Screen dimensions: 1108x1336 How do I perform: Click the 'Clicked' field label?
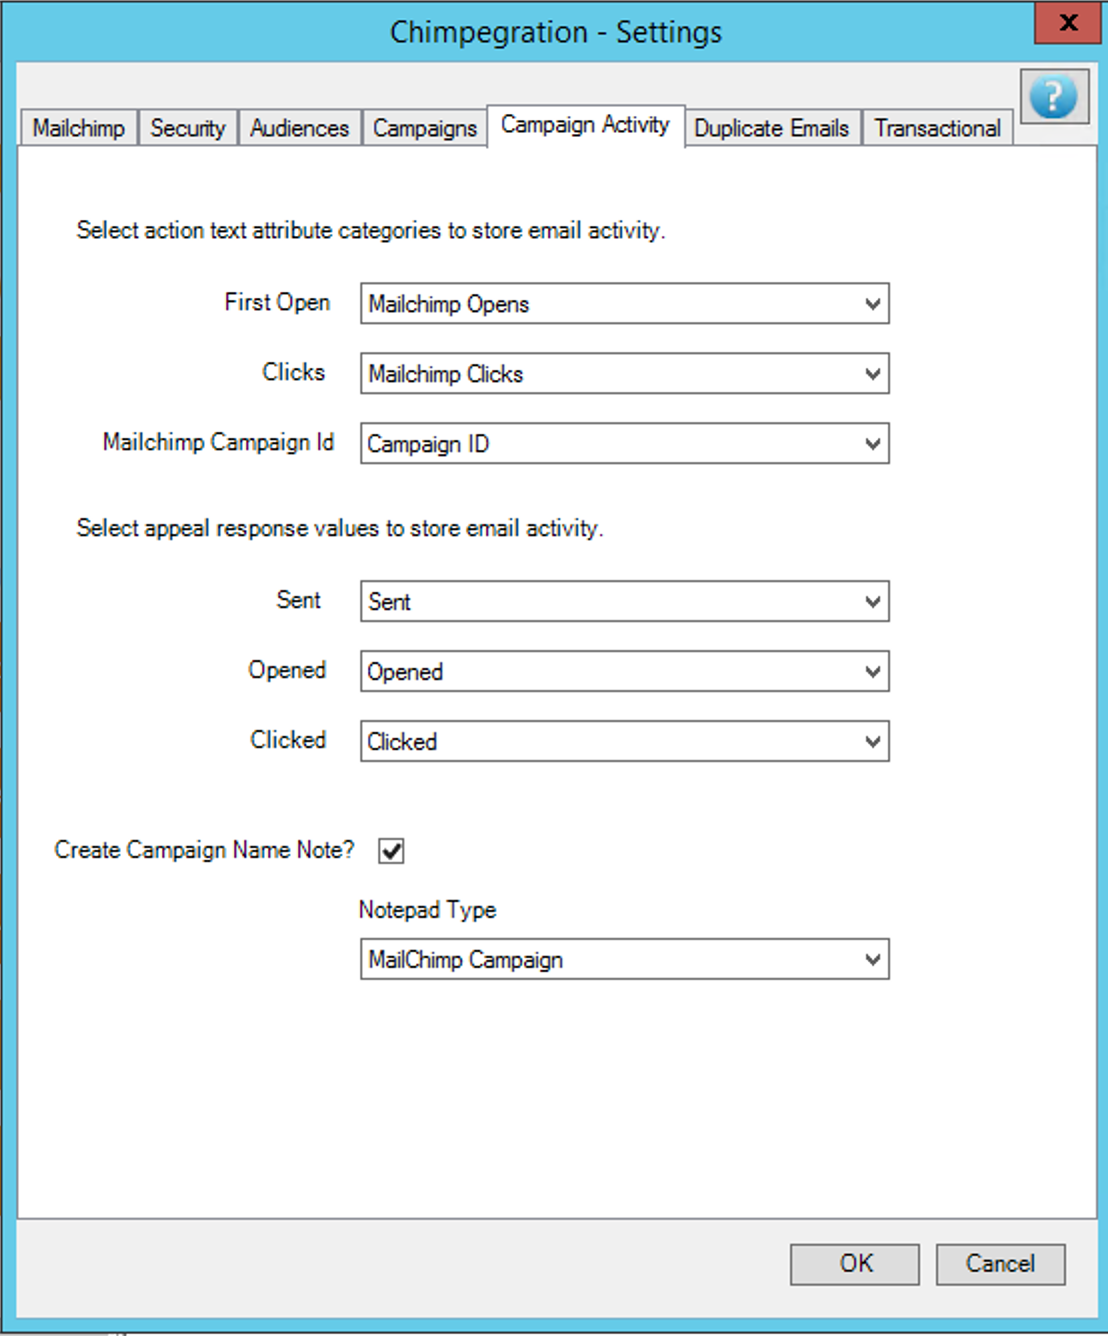(288, 740)
